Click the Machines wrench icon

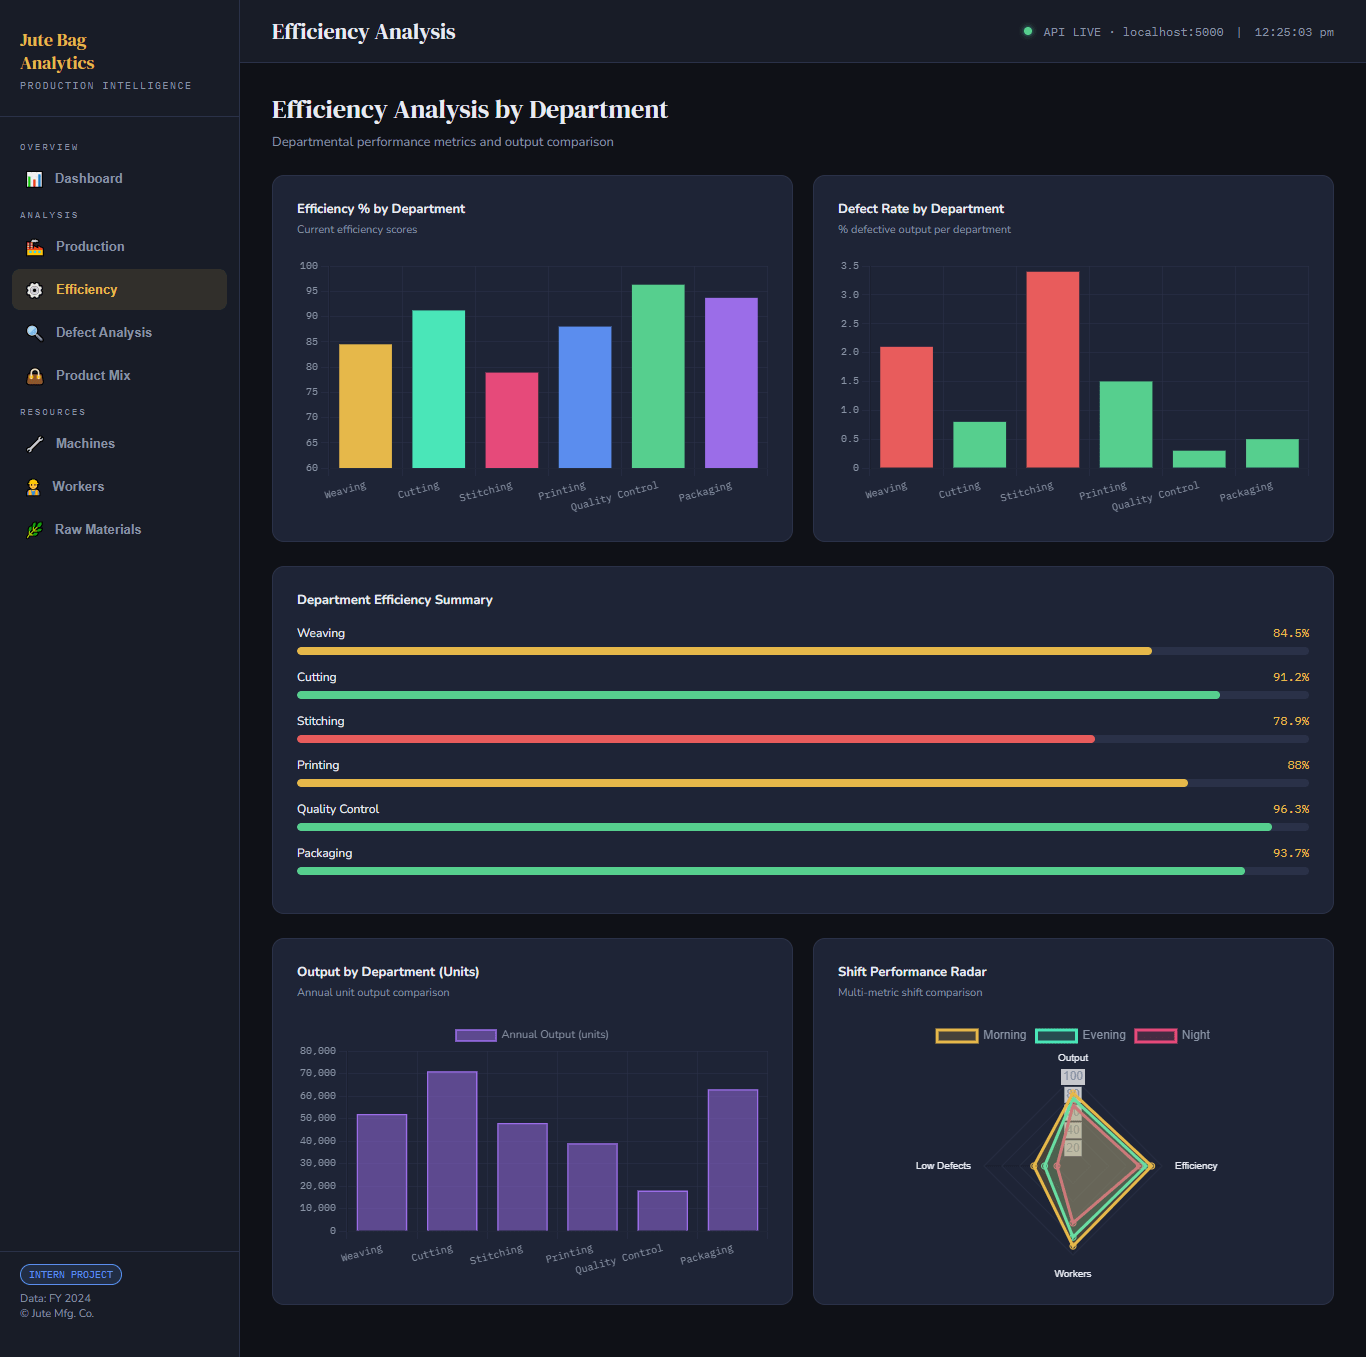(x=35, y=444)
